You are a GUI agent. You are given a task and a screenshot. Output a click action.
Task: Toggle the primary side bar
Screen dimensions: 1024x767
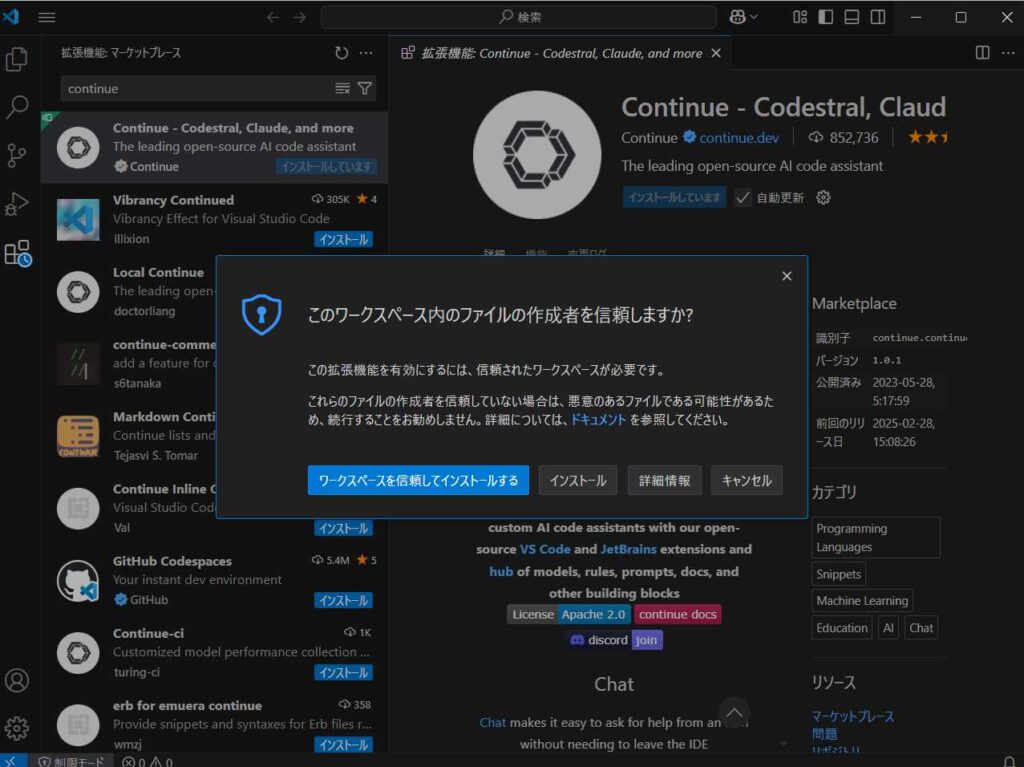coord(825,17)
